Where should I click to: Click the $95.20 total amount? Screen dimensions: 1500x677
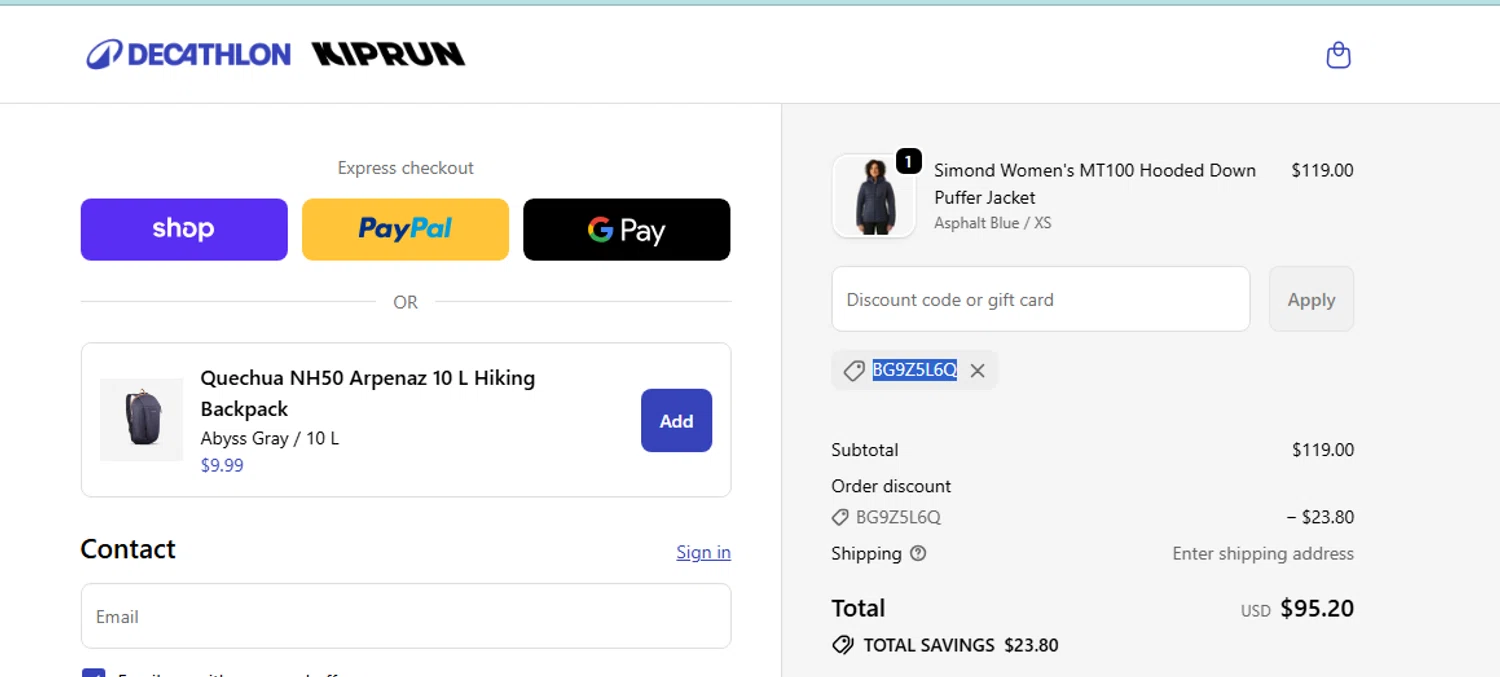pyautogui.click(x=1317, y=608)
